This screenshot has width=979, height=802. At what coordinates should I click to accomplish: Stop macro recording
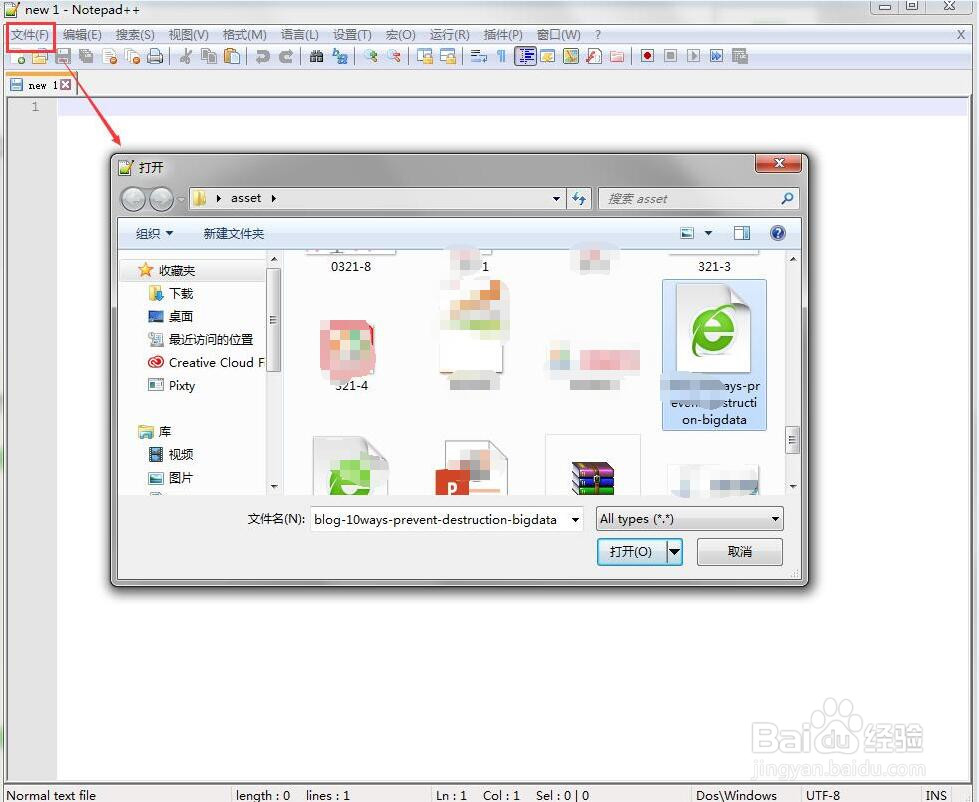pyautogui.click(x=672, y=56)
